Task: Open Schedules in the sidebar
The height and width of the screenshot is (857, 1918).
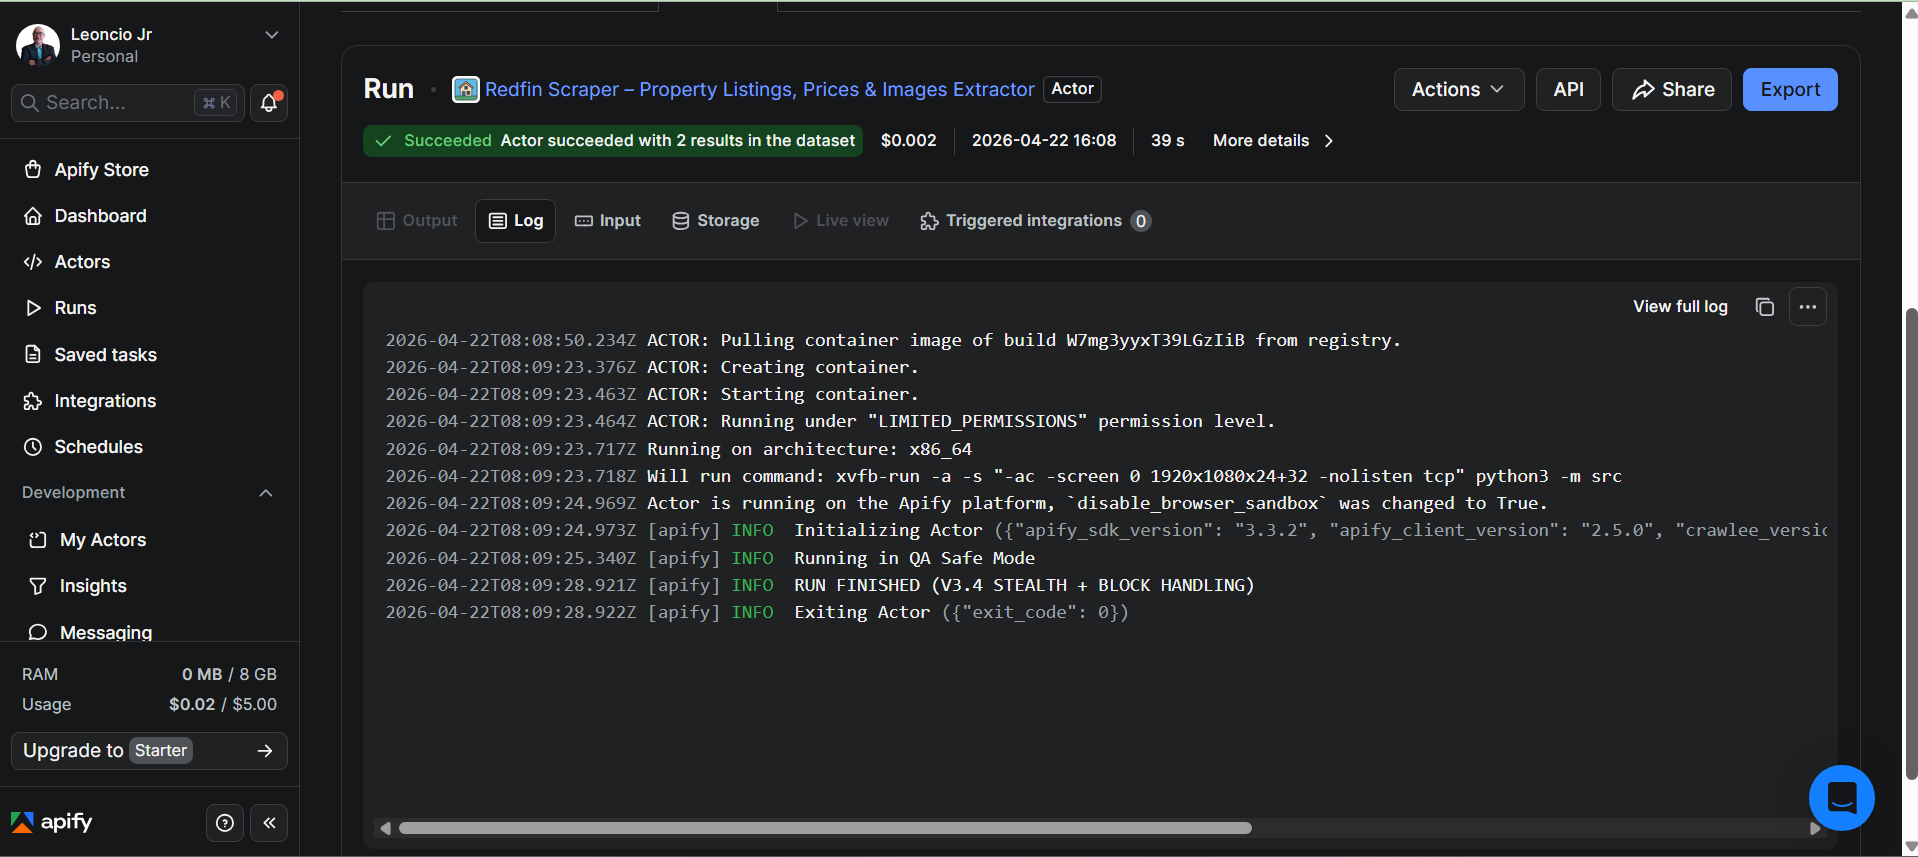Action: coord(98,447)
